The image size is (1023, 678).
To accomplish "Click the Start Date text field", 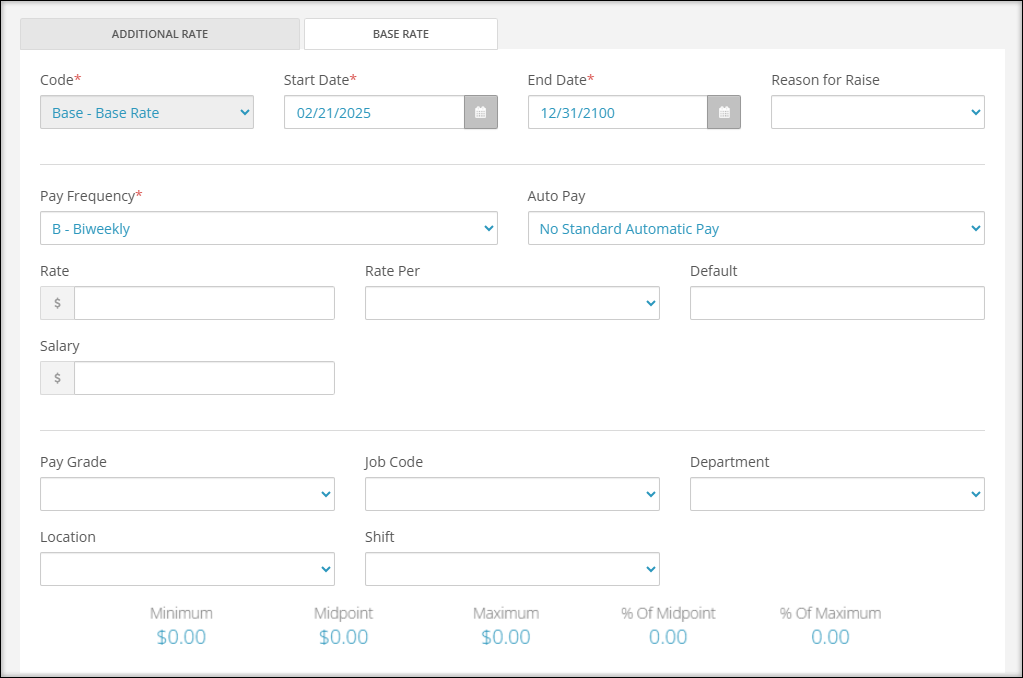I will click(374, 112).
